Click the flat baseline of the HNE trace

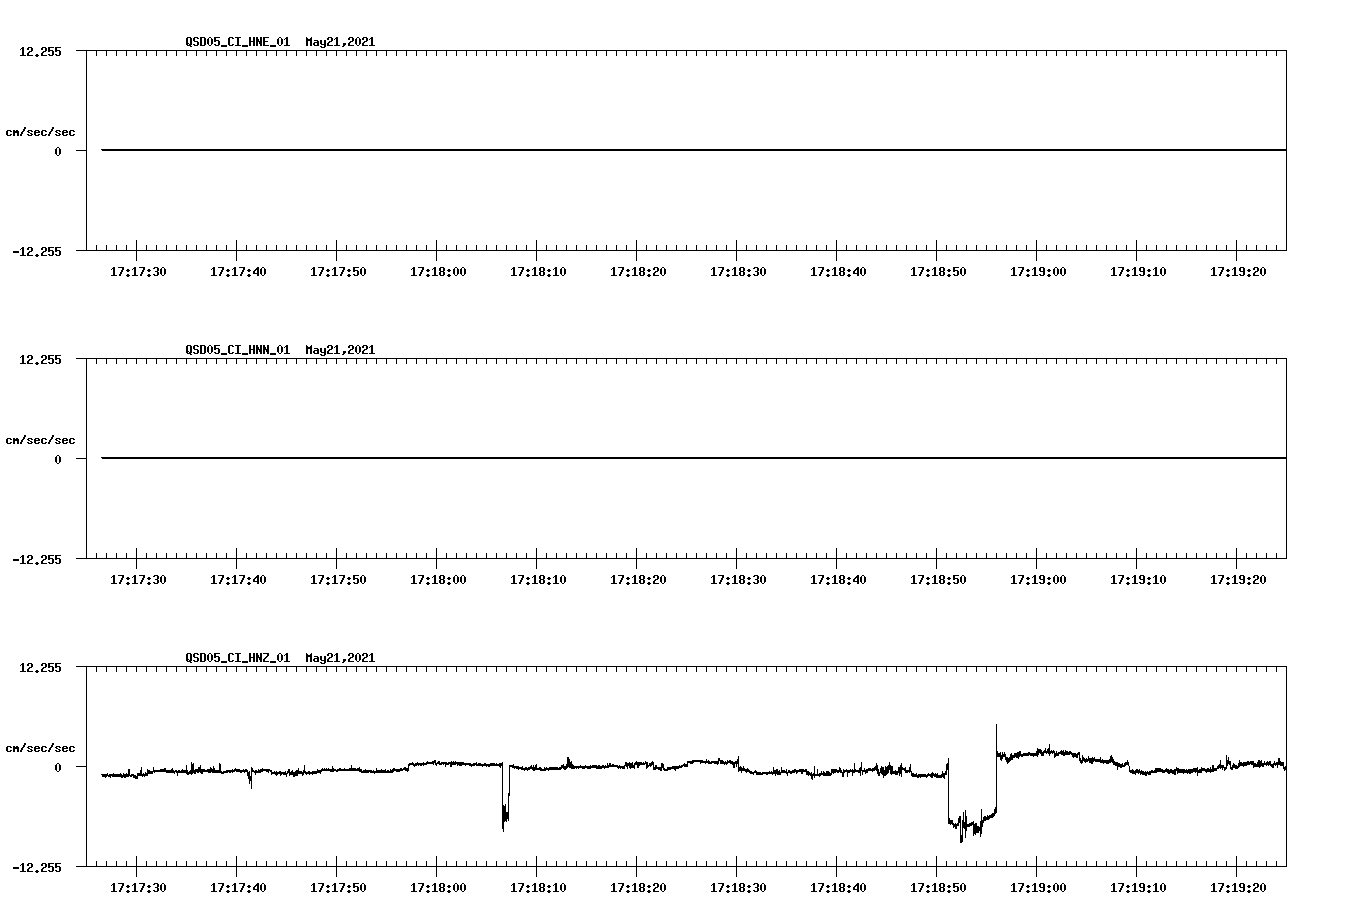680,150
